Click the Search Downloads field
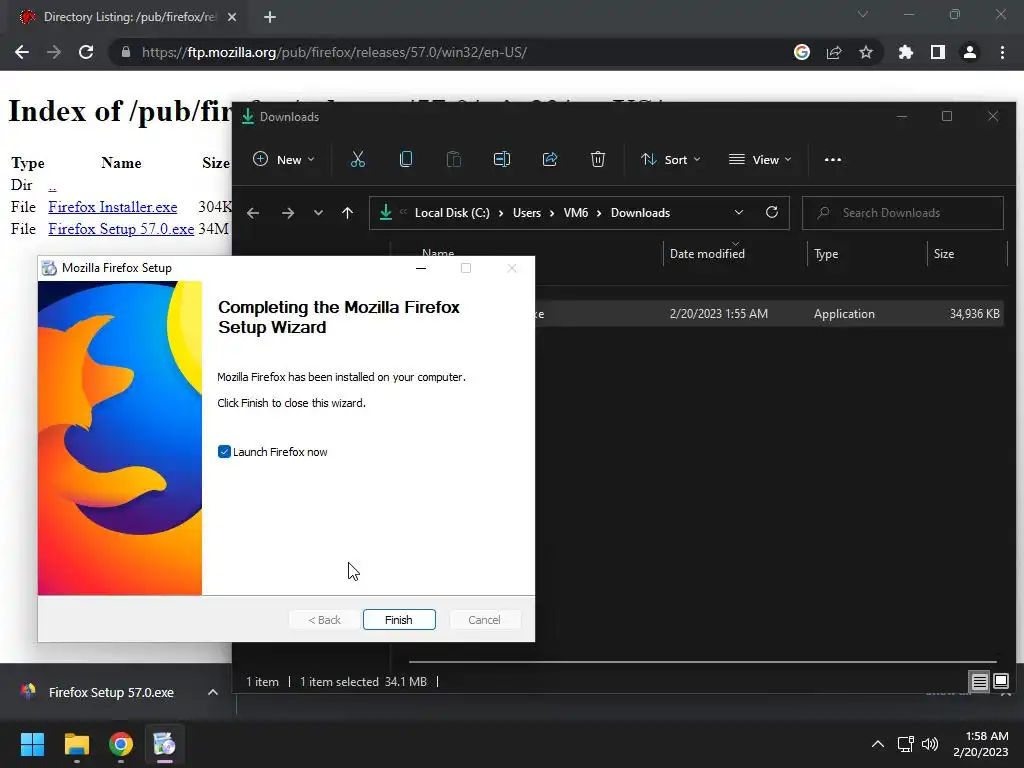Image resolution: width=1024 pixels, height=768 pixels. 903,213
